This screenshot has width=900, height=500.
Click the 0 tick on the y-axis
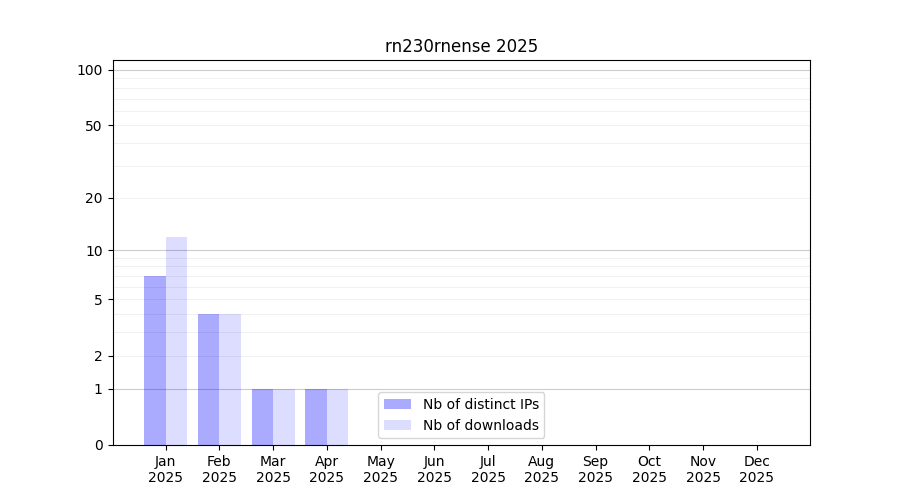click(x=98, y=445)
